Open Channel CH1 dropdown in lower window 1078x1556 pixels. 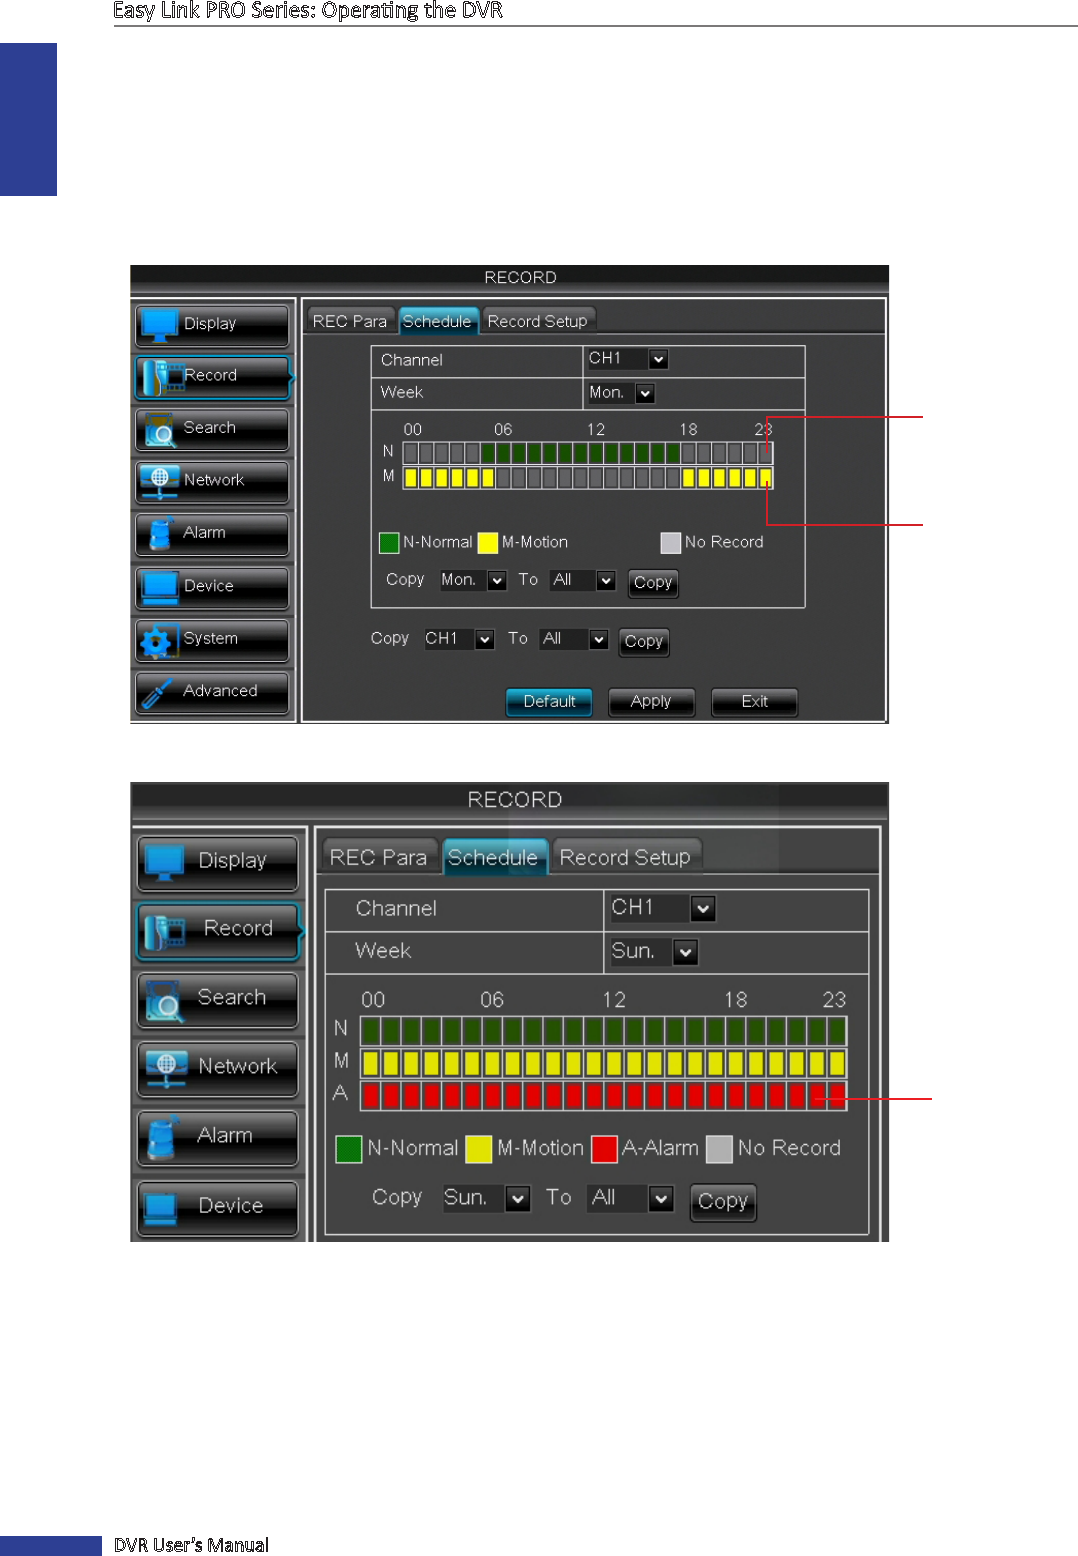coord(663,908)
